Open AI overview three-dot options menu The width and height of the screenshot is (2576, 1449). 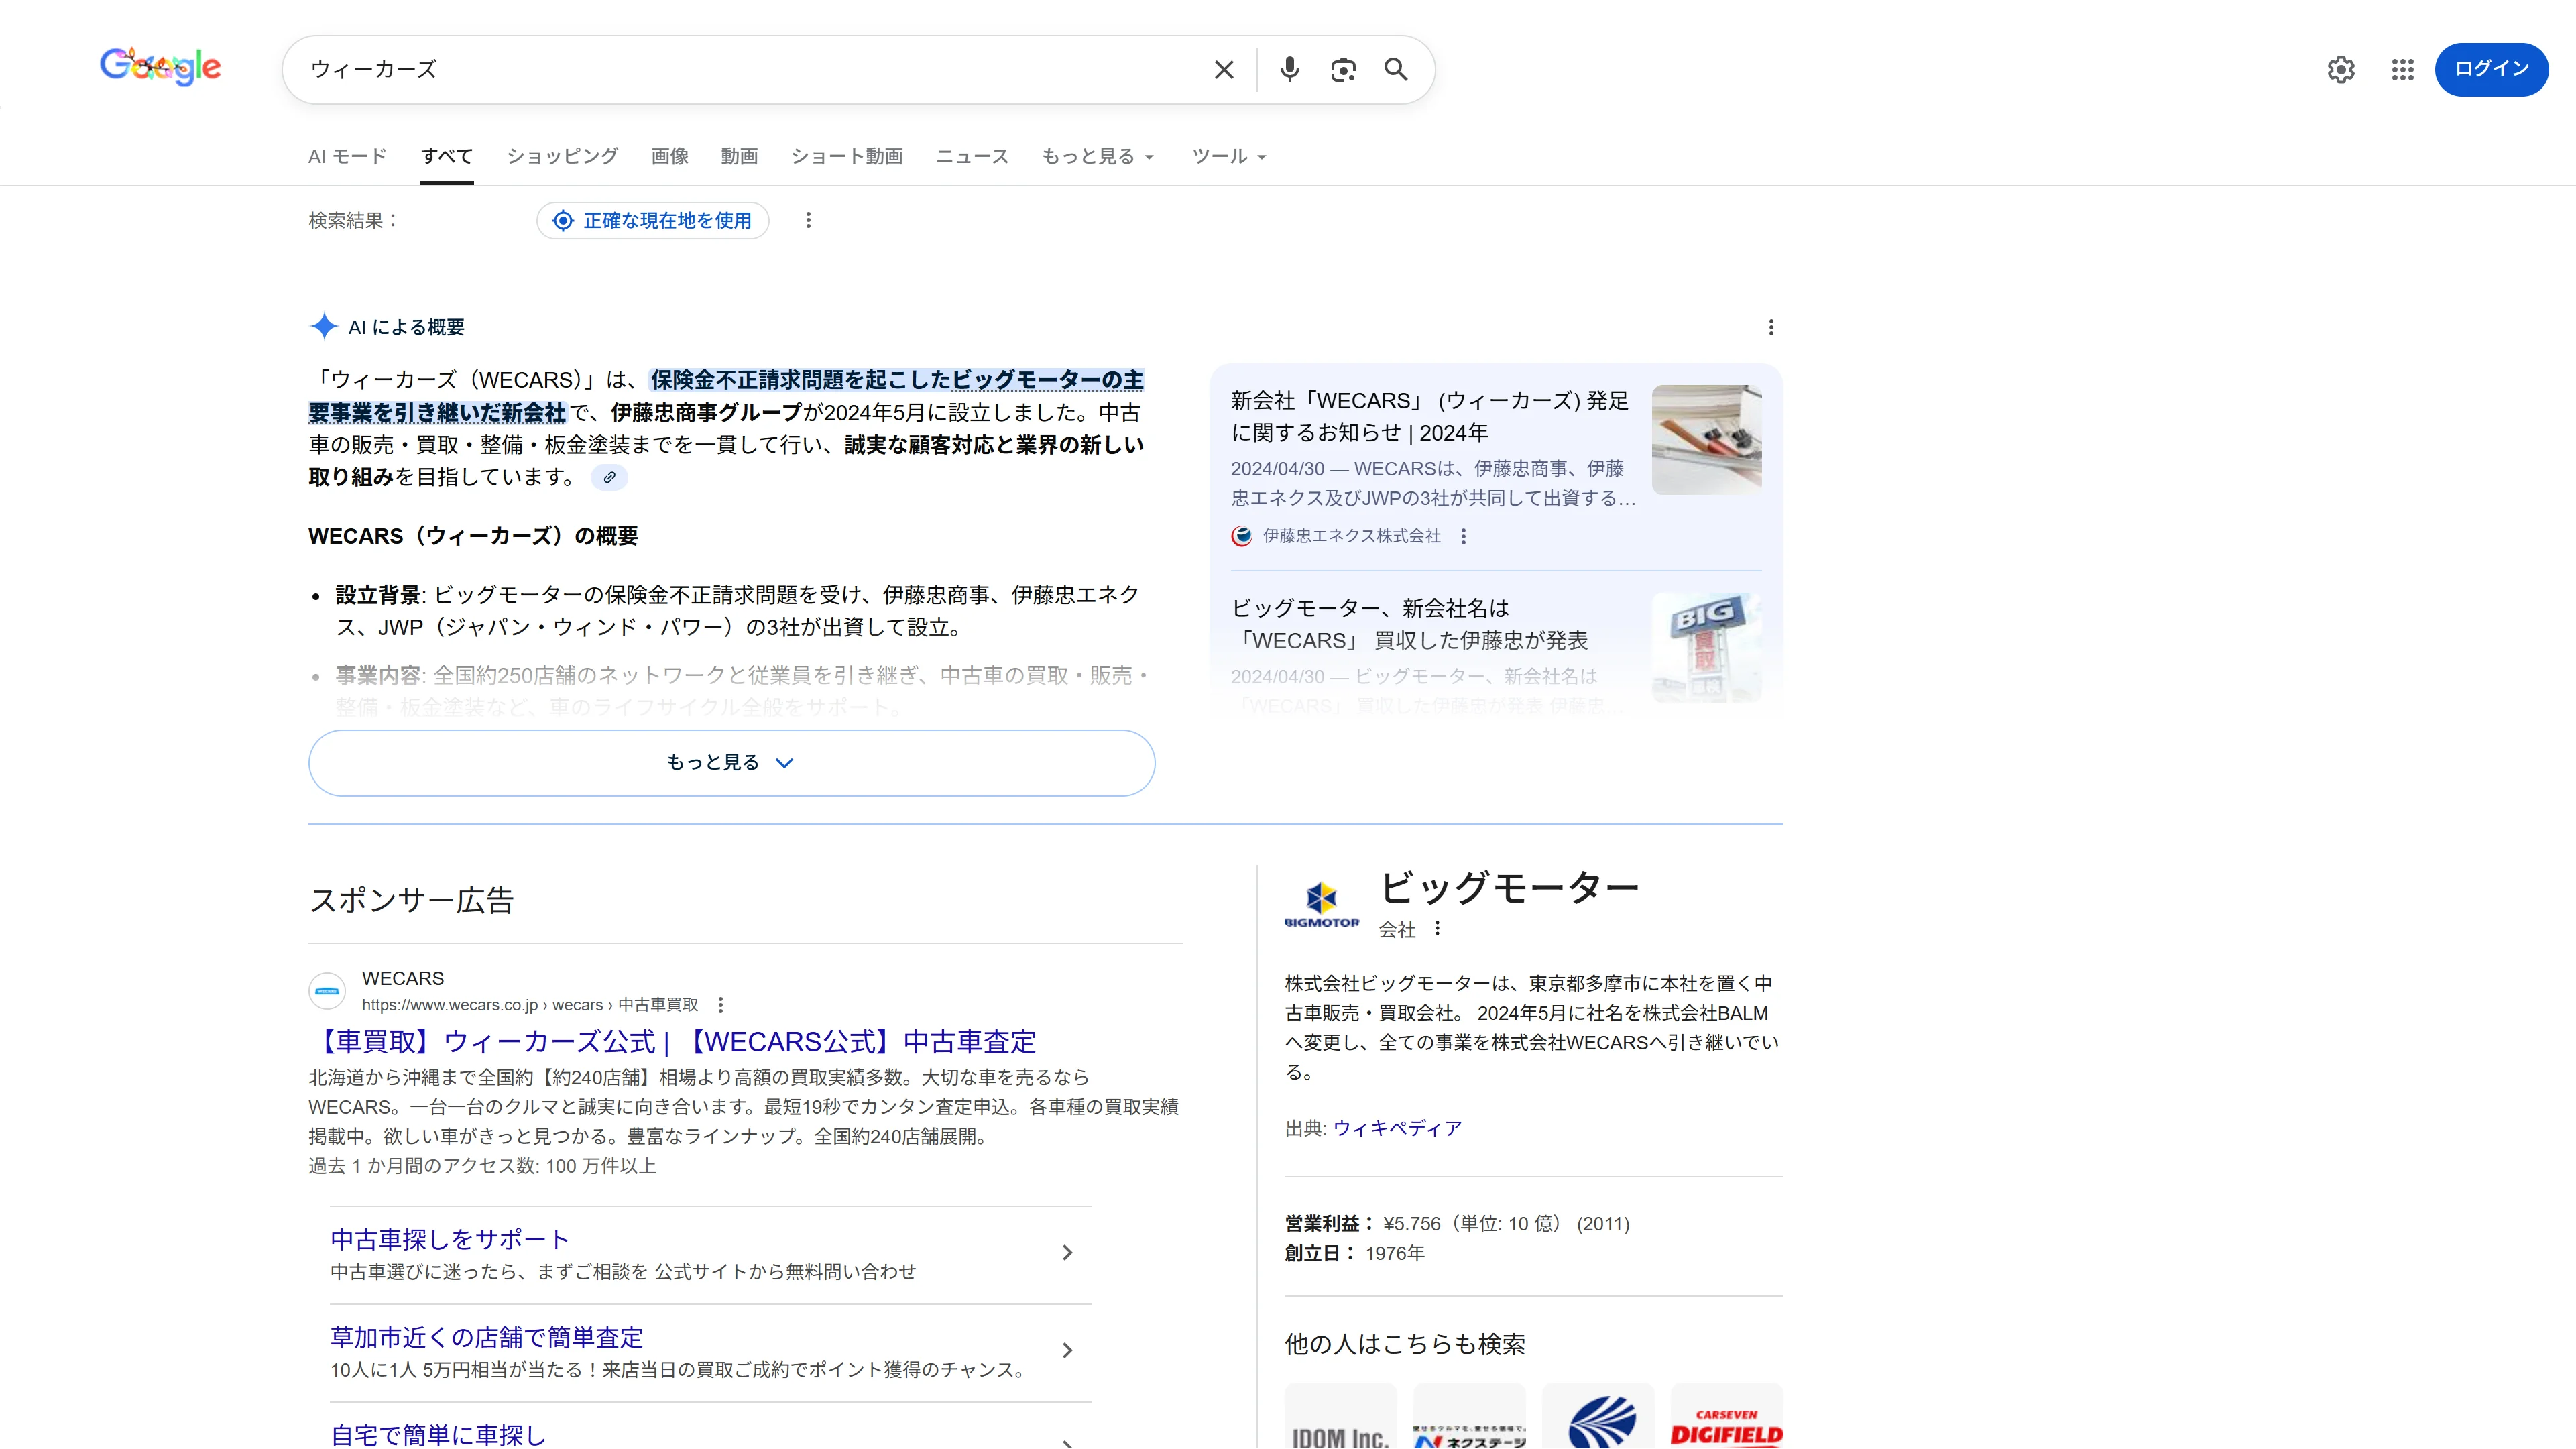coord(1771,327)
